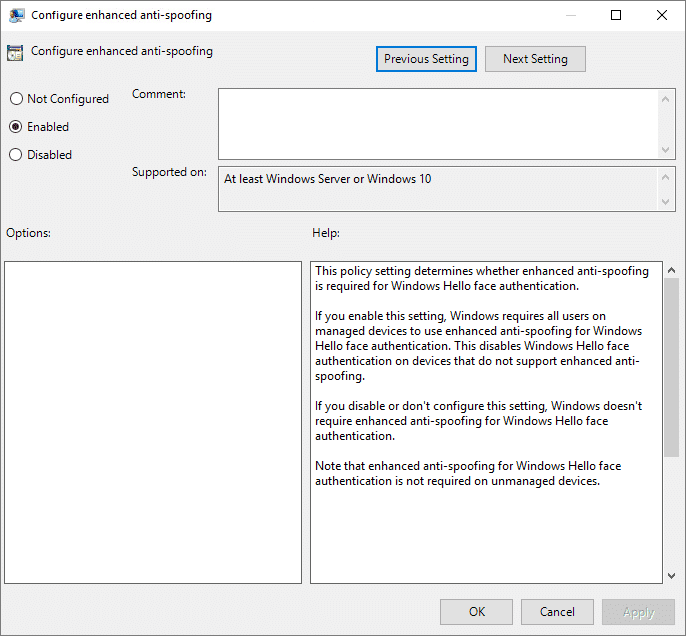Click Comment box scroll up arrow
Image resolution: width=686 pixels, height=636 pixels.
(x=665, y=99)
